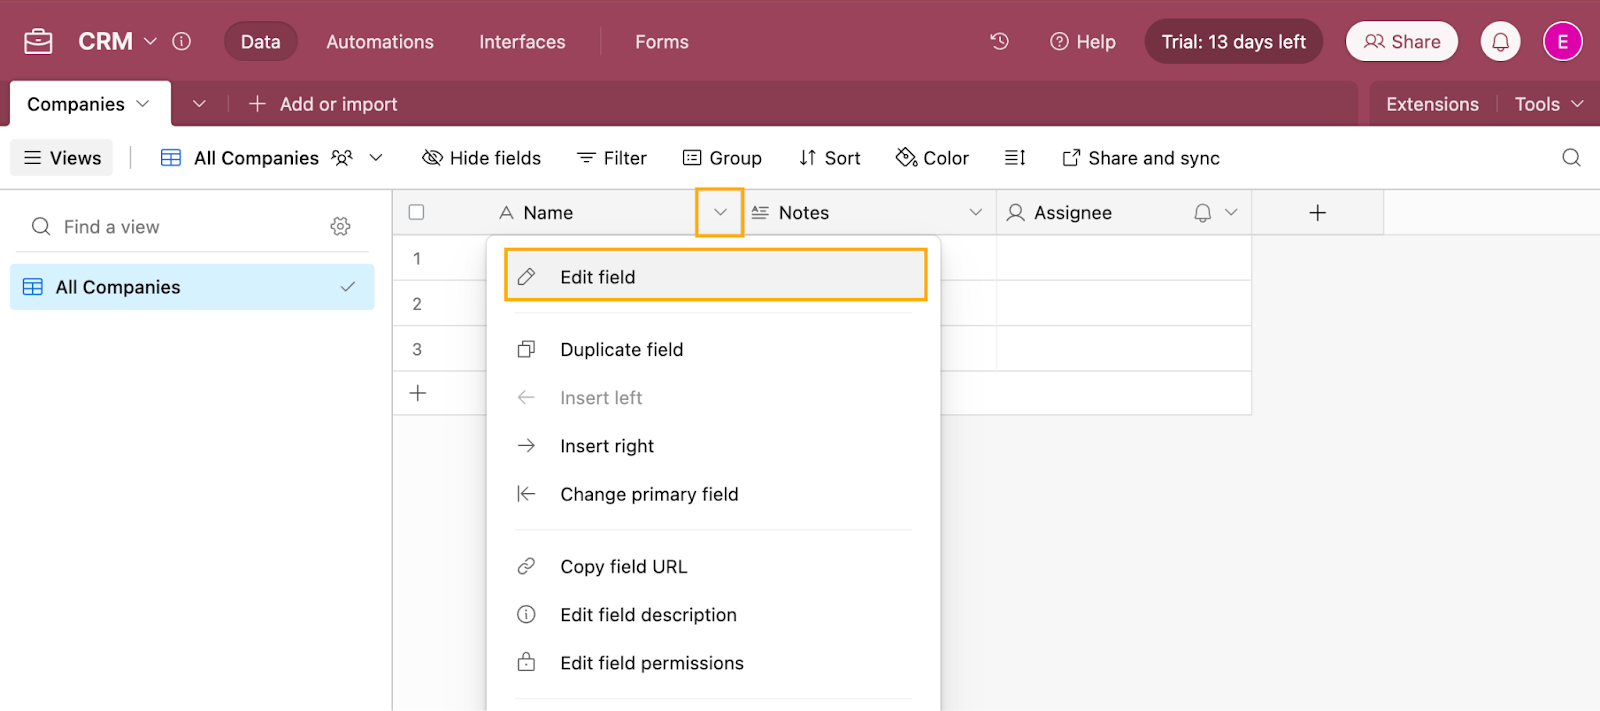Click the Help button
Image resolution: width=1600 pixels, height=711 pixels.
pyautogui.click(x=1083, y=42)
